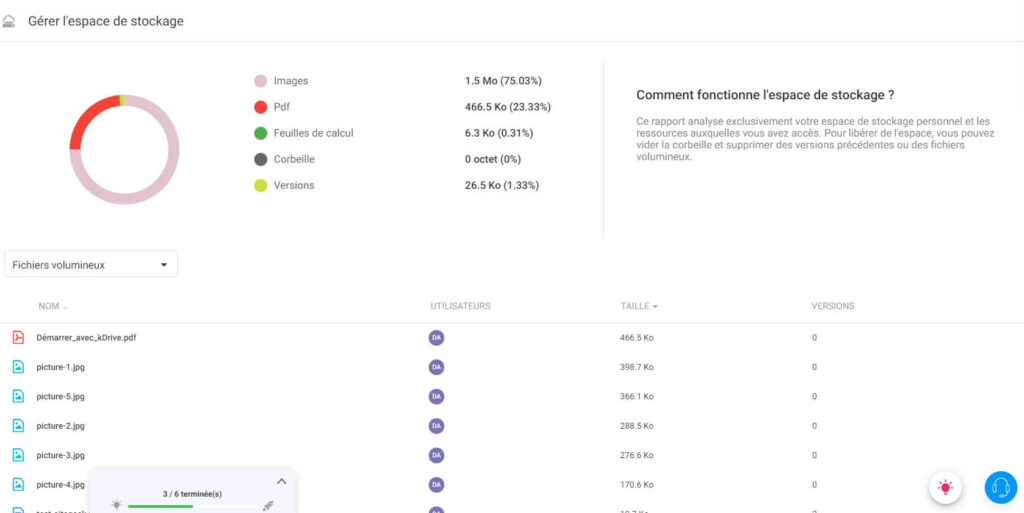
Task: Open the Fichiers volumineux dropdown
Action: pos(91,265)
